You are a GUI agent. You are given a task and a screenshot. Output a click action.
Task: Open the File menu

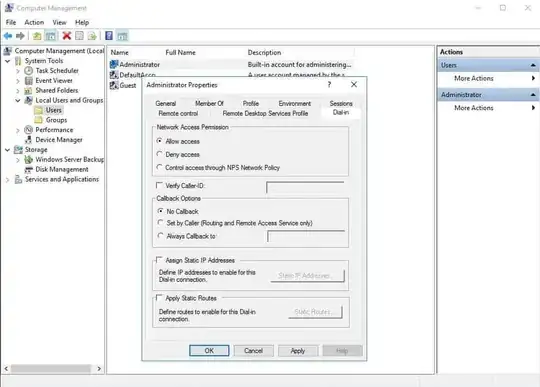[11, 22]
